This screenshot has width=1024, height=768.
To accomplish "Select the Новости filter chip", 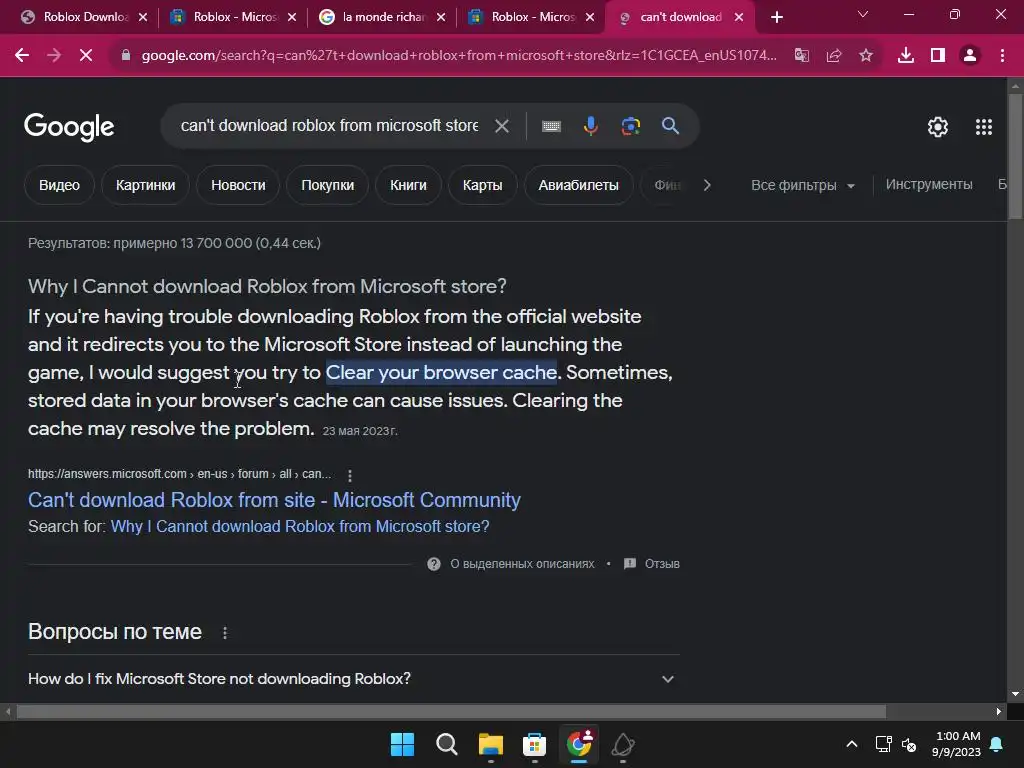I will pyautogui.click(x=238, y=185).
